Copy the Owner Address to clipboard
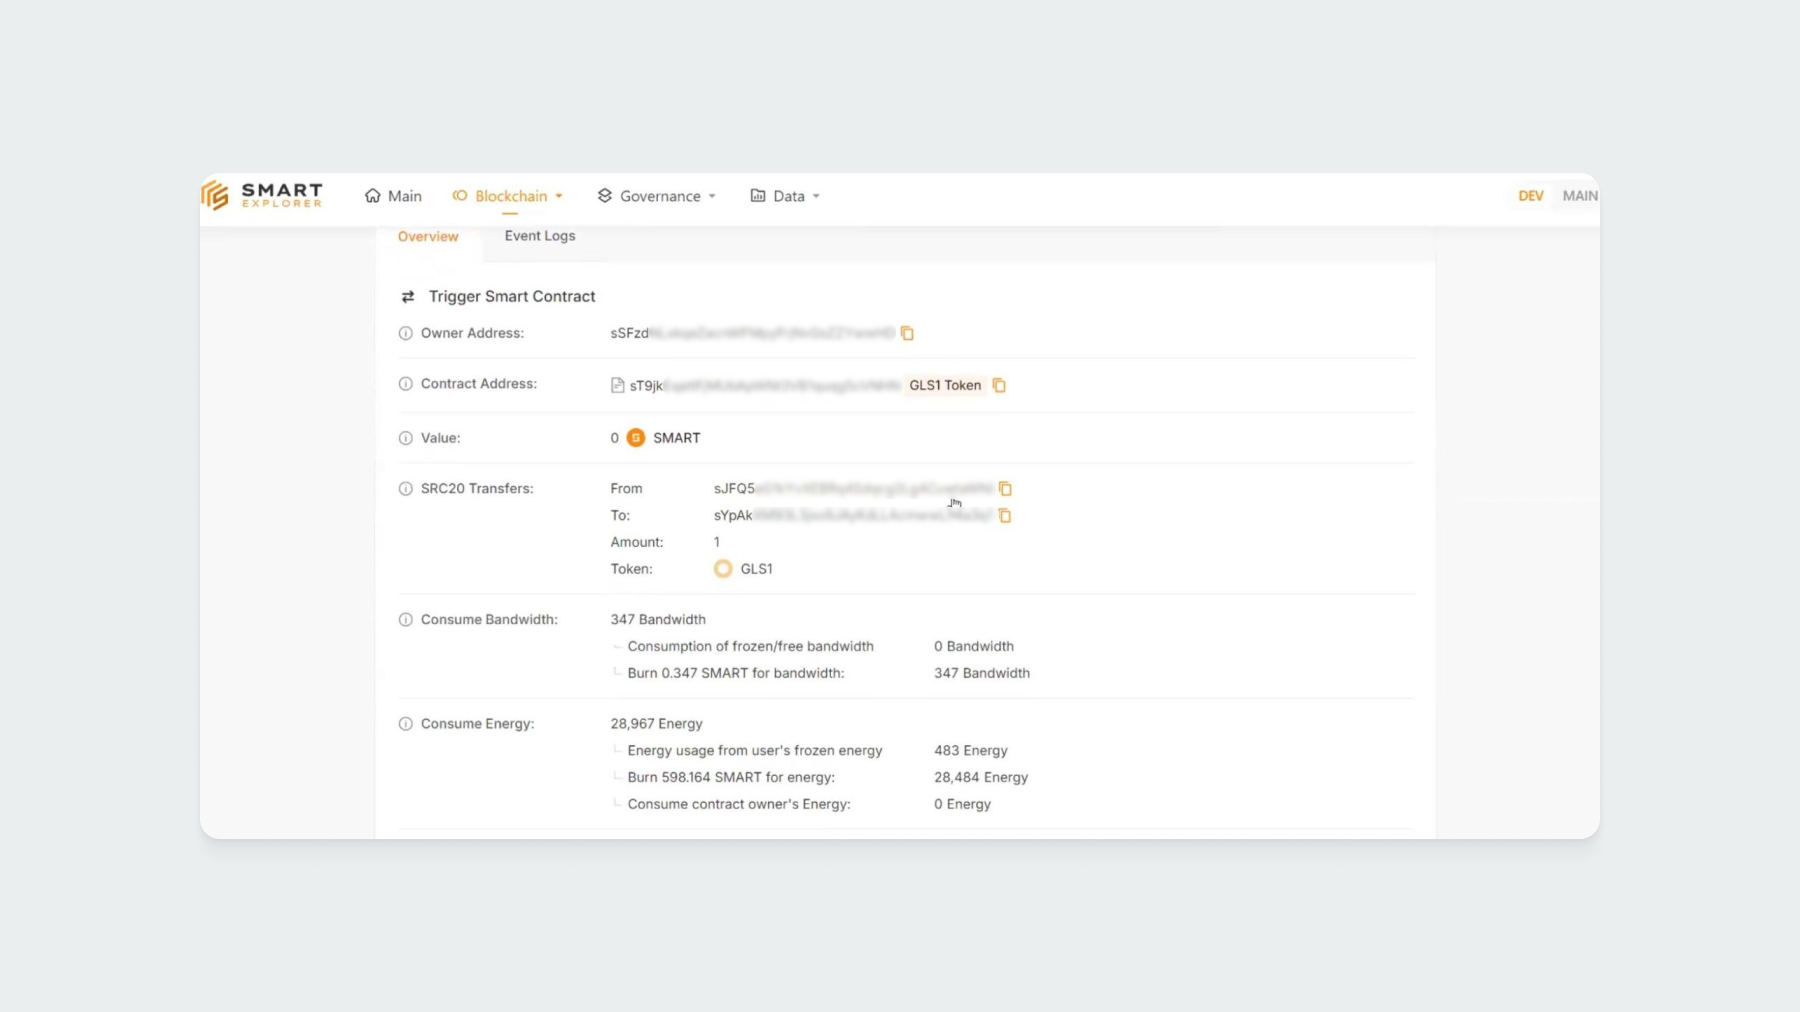1800x1012 pixels. (x=907, y=334)
